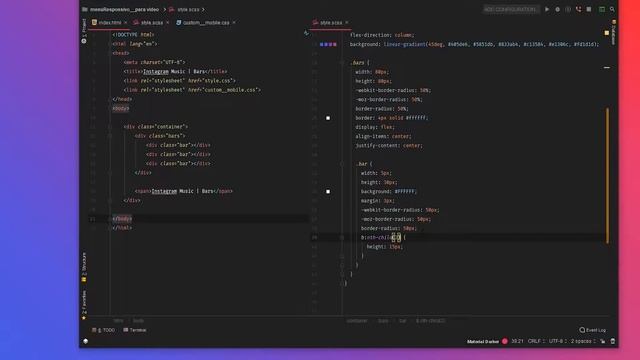Click the <span> Instagram Music | Bars line
640x360 pixels.
click(184, 191)
